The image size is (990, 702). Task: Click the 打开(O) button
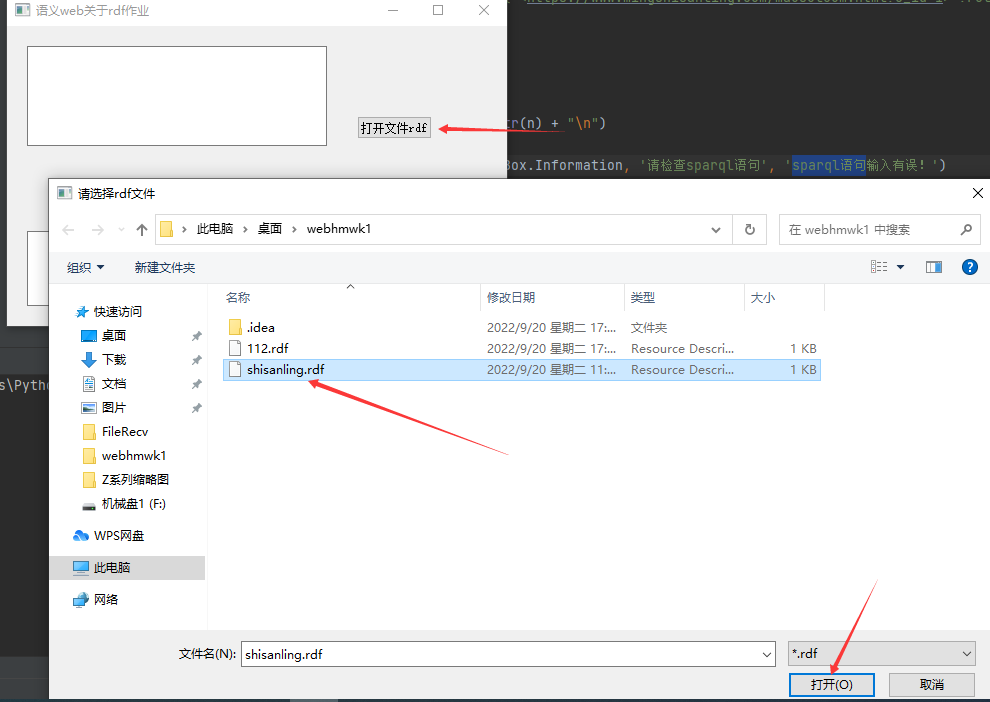click(832, 684)
